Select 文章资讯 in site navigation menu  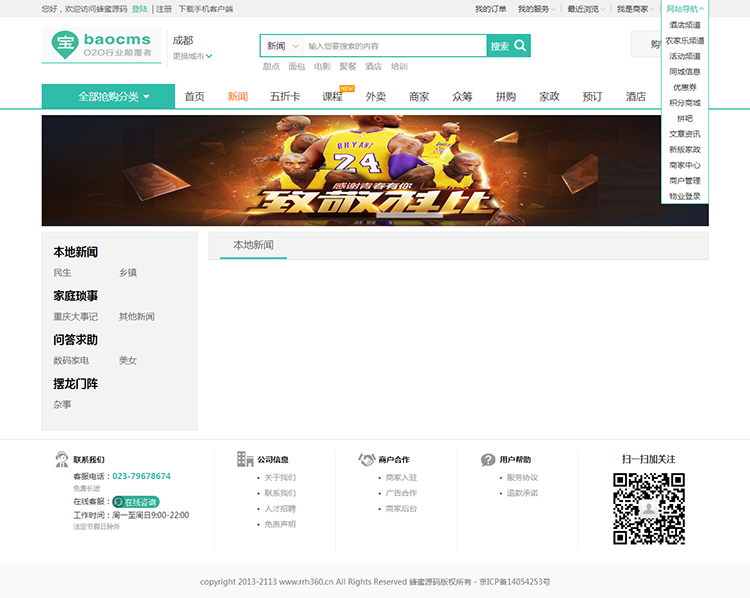pyautogui.click(x=685, y=134)
